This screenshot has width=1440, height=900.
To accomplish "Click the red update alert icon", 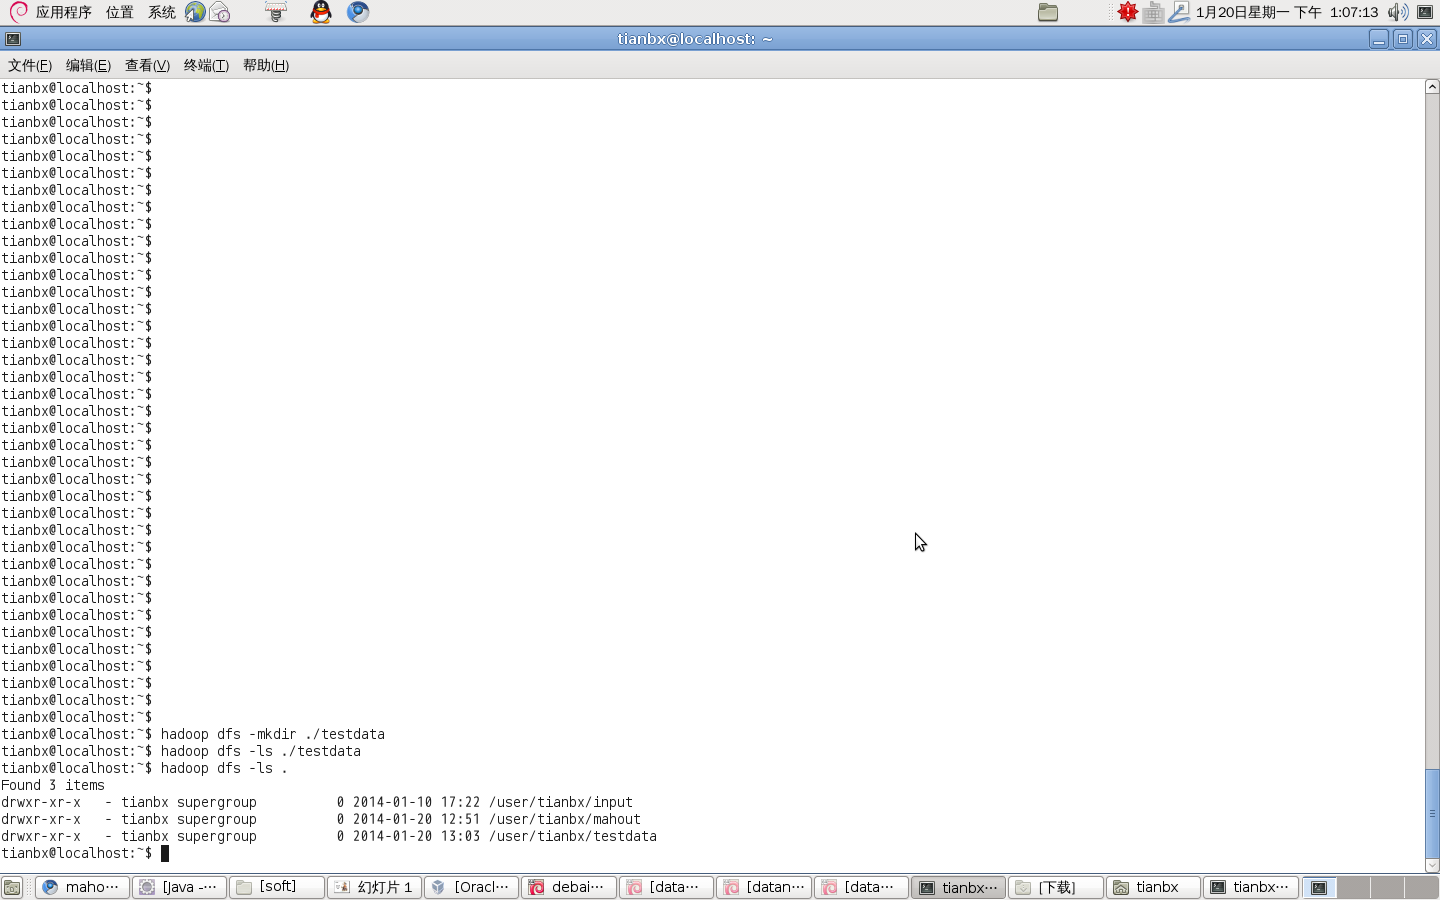I will [1128, 12].
